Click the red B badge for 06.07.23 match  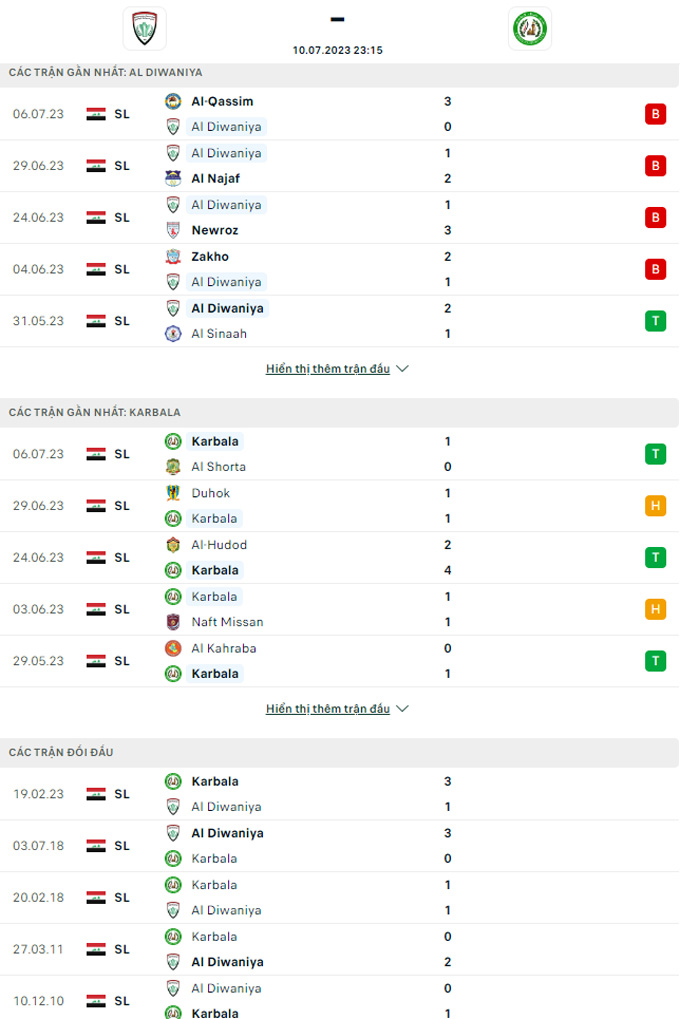pos(655,114)
